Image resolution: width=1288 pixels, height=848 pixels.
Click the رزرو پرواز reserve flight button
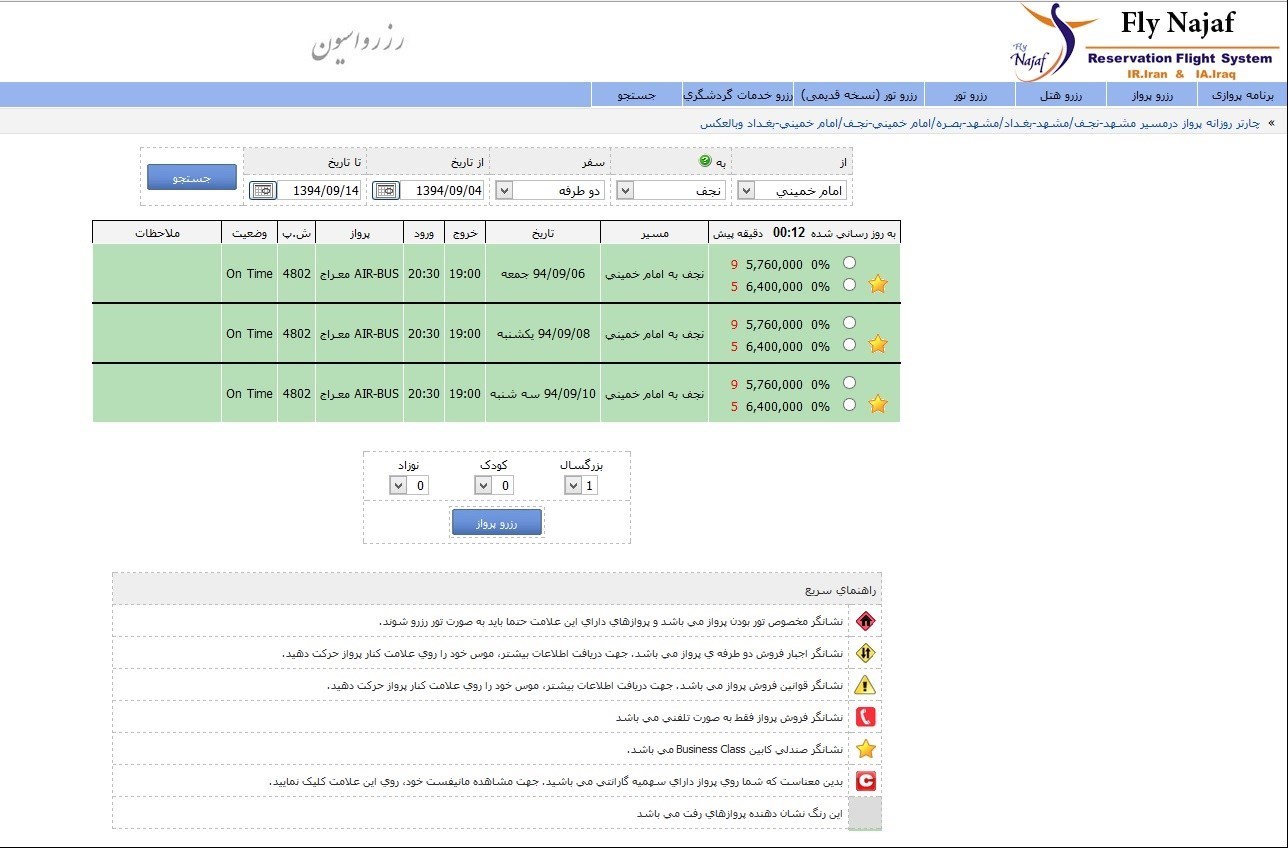497,522
